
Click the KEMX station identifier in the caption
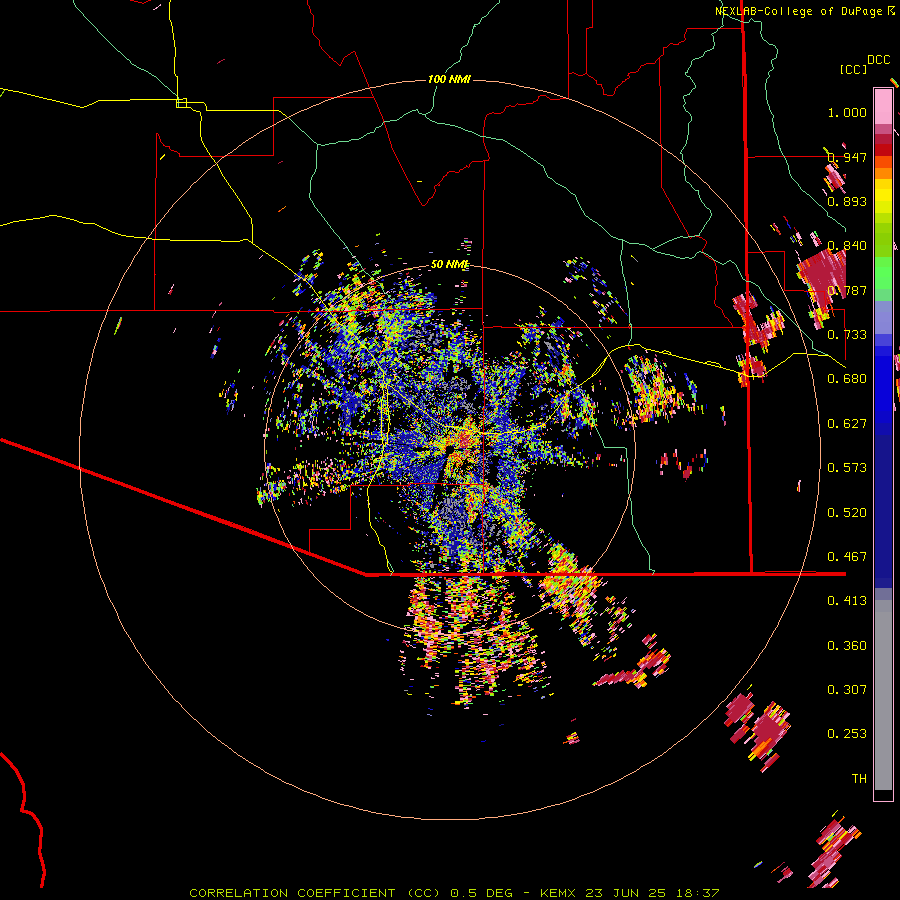pyautogui.click(x=560, y=893)
